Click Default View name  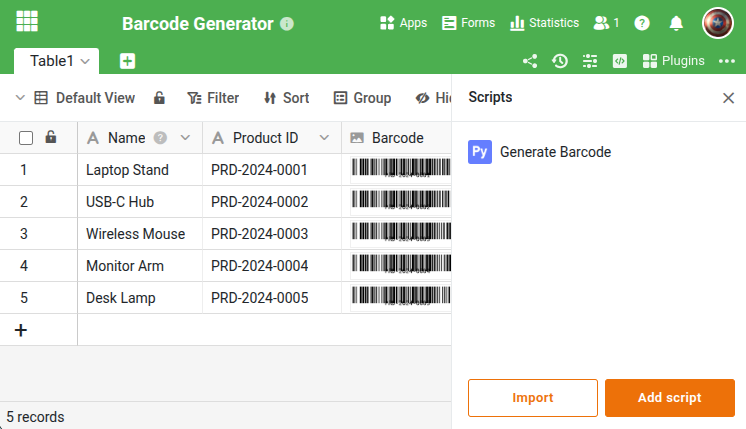click(95, 98)
